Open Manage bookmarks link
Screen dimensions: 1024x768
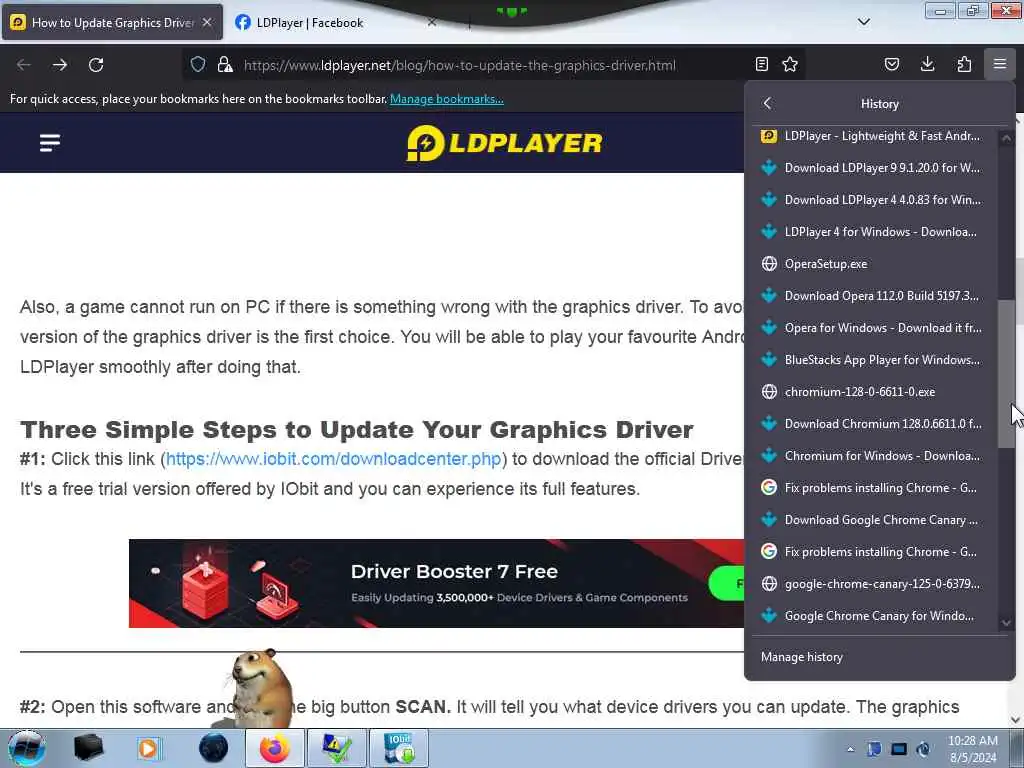click(447, 99)
